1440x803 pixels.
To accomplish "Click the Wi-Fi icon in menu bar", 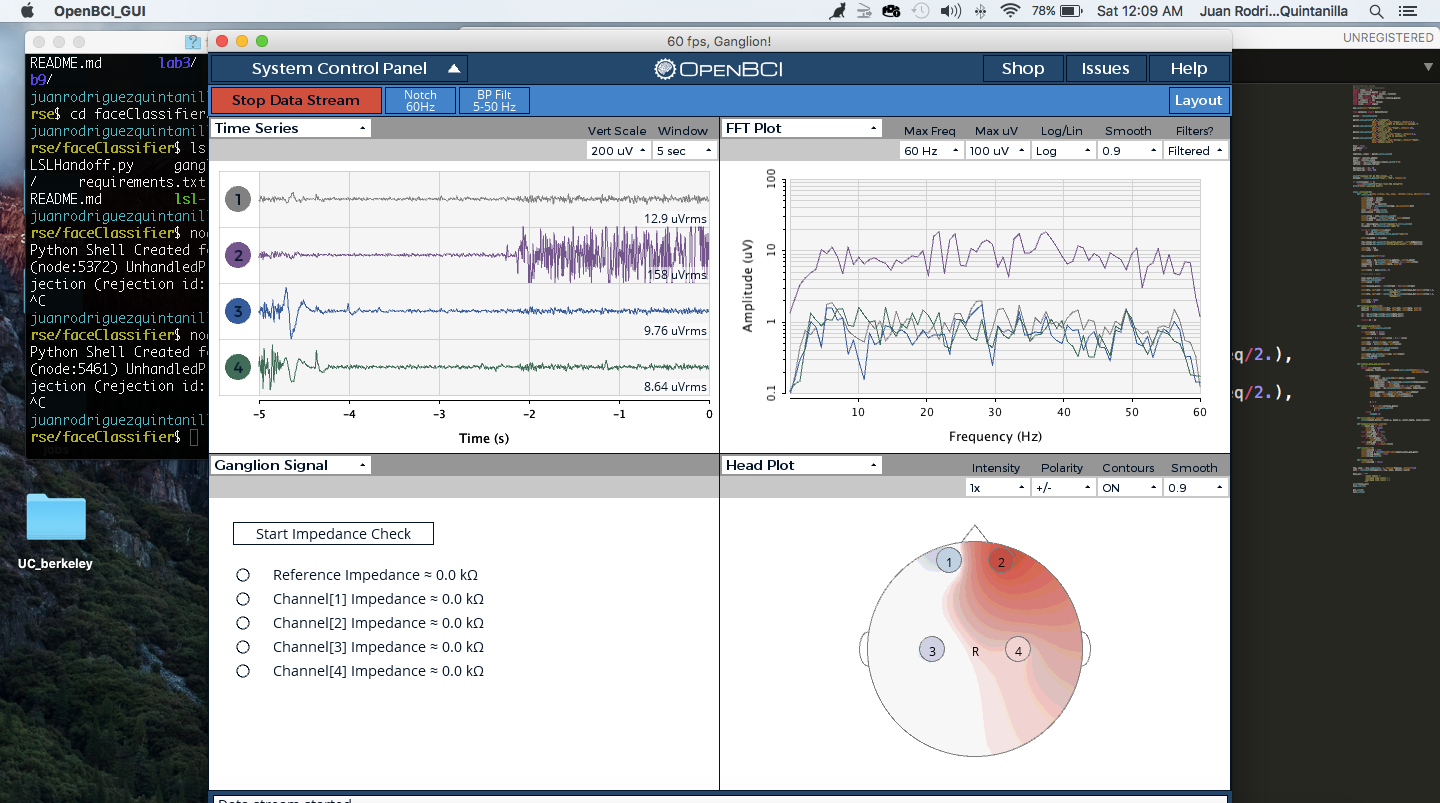I will (x=1010, y=11).
